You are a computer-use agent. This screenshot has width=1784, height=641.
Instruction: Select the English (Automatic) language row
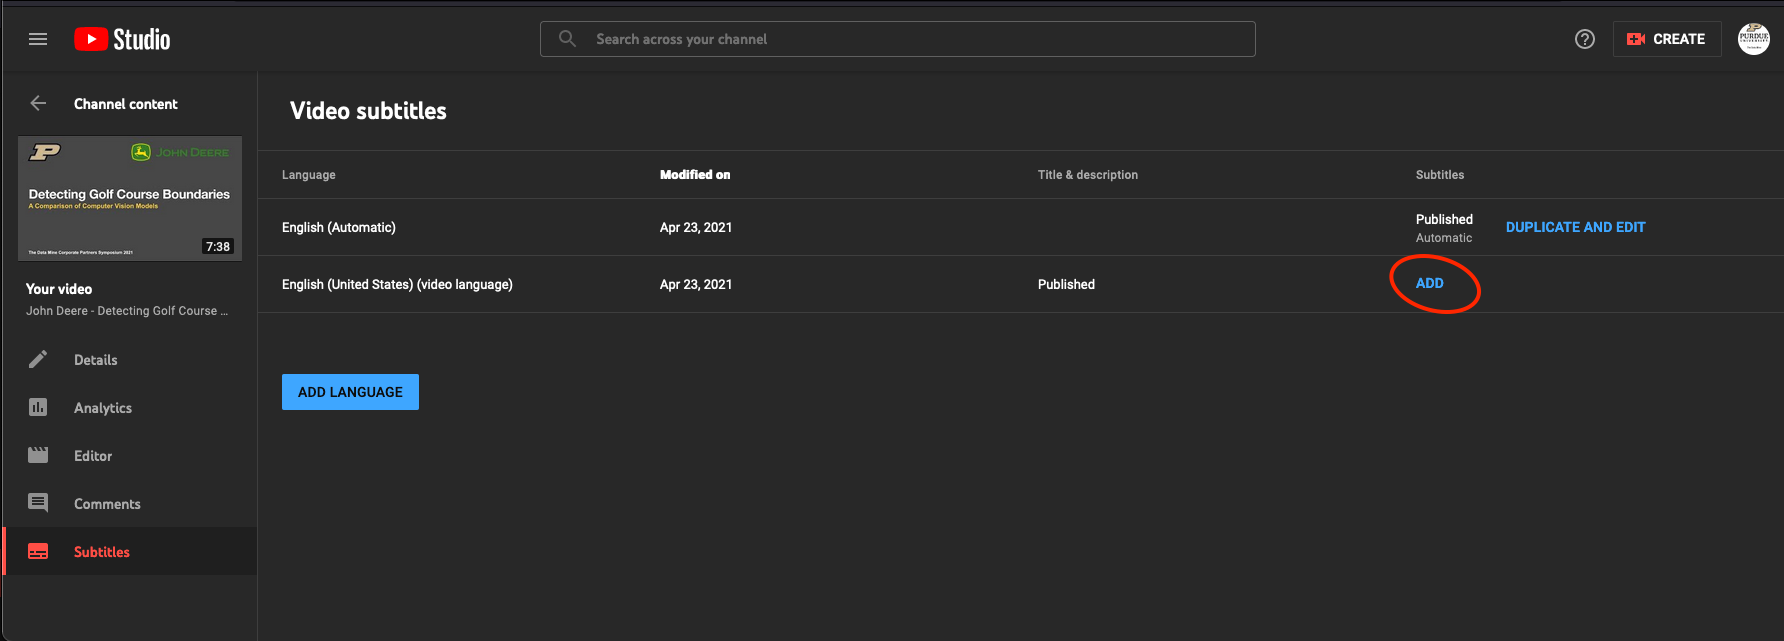pos(339,227)
